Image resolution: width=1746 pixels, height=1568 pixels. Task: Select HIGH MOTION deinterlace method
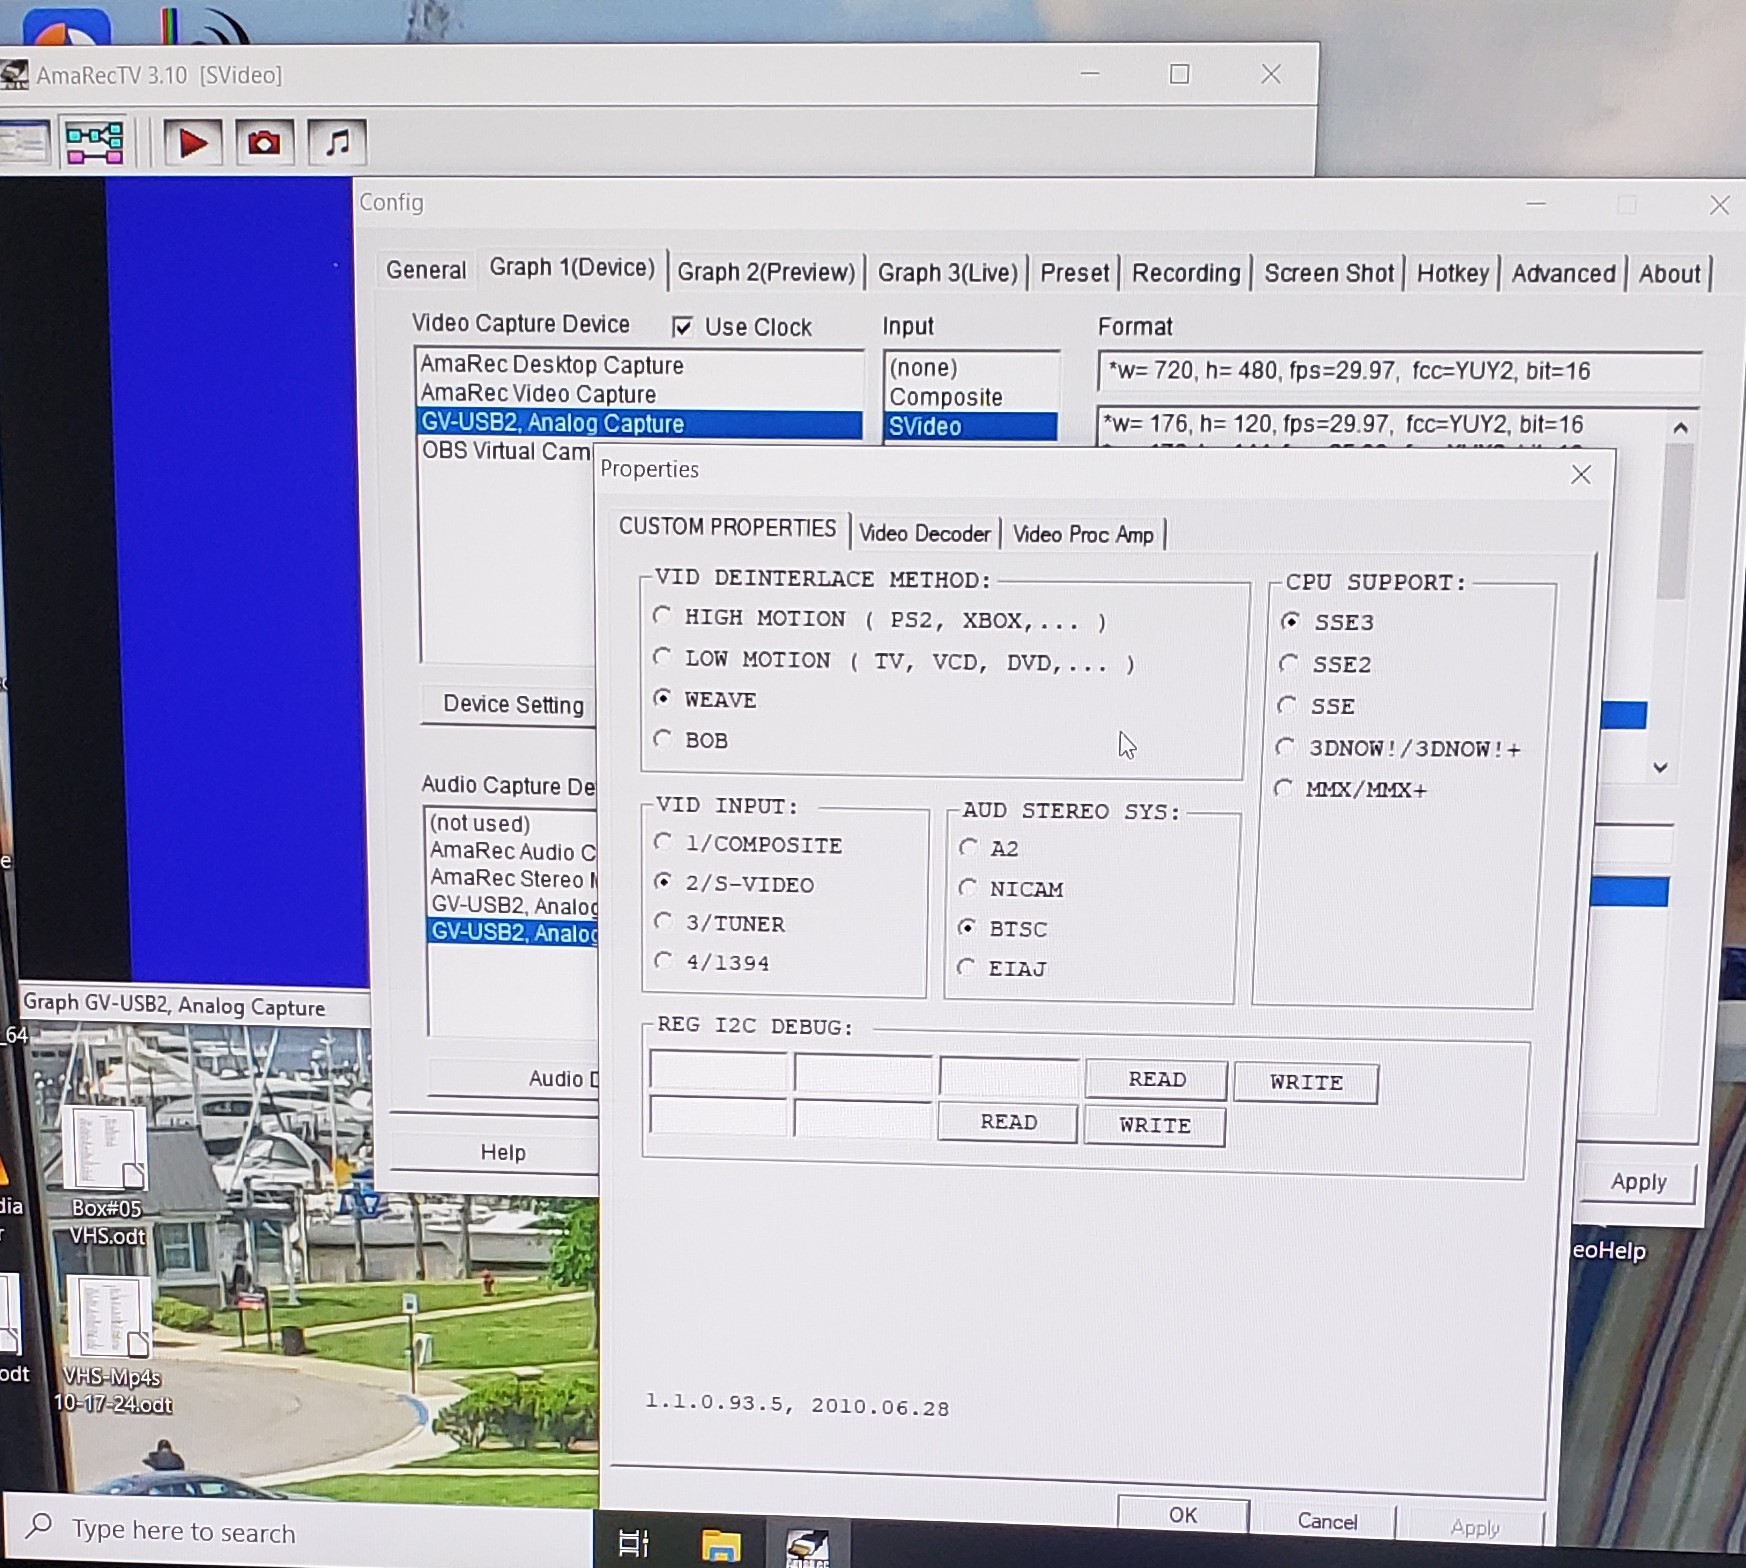[662, 616]
